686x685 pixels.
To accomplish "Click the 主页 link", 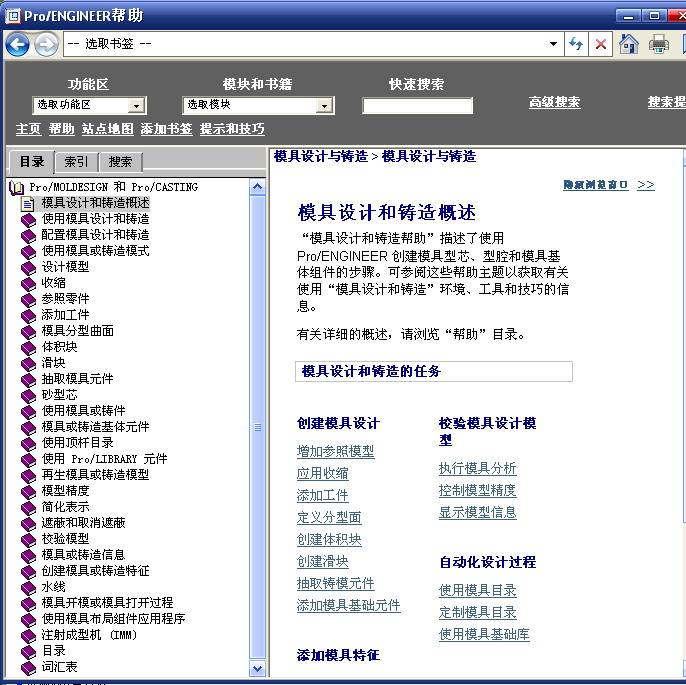I will pyautogui.click(x=28, y=129).
